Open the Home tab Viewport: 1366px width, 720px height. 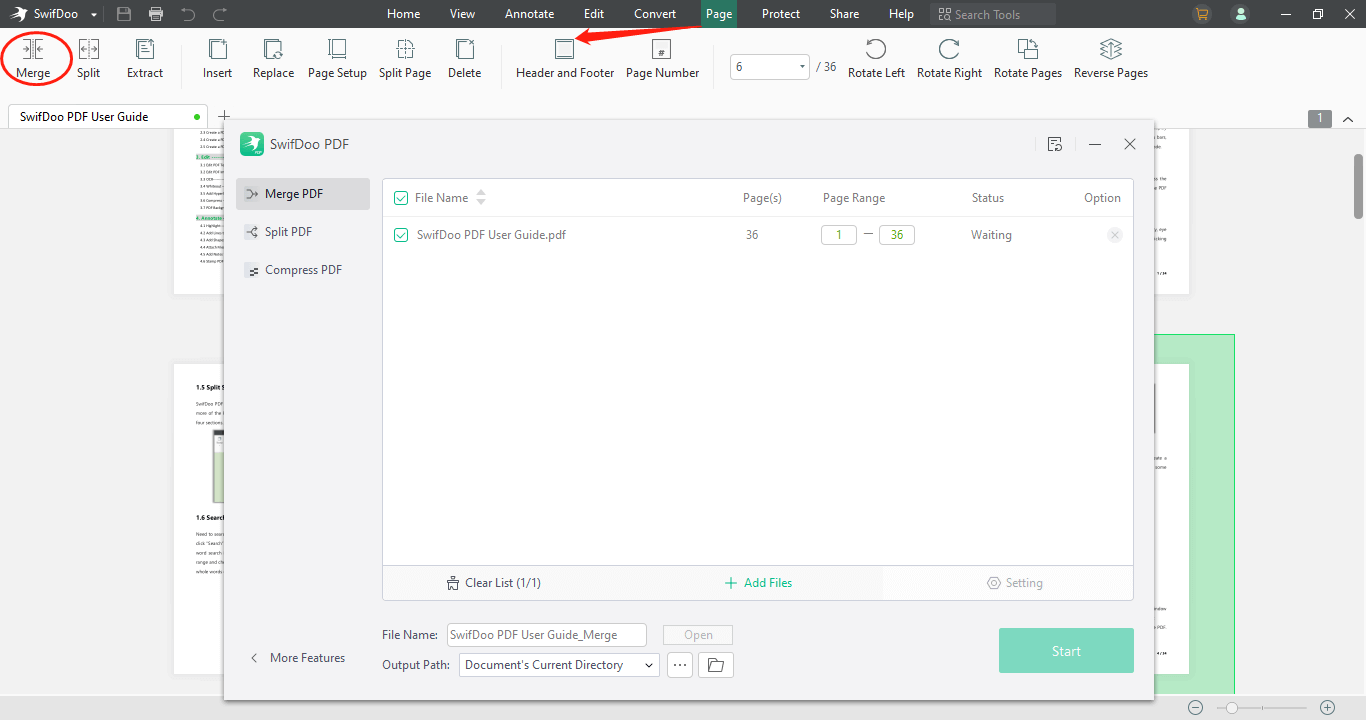pyautogui.click(x=404, y=14)
